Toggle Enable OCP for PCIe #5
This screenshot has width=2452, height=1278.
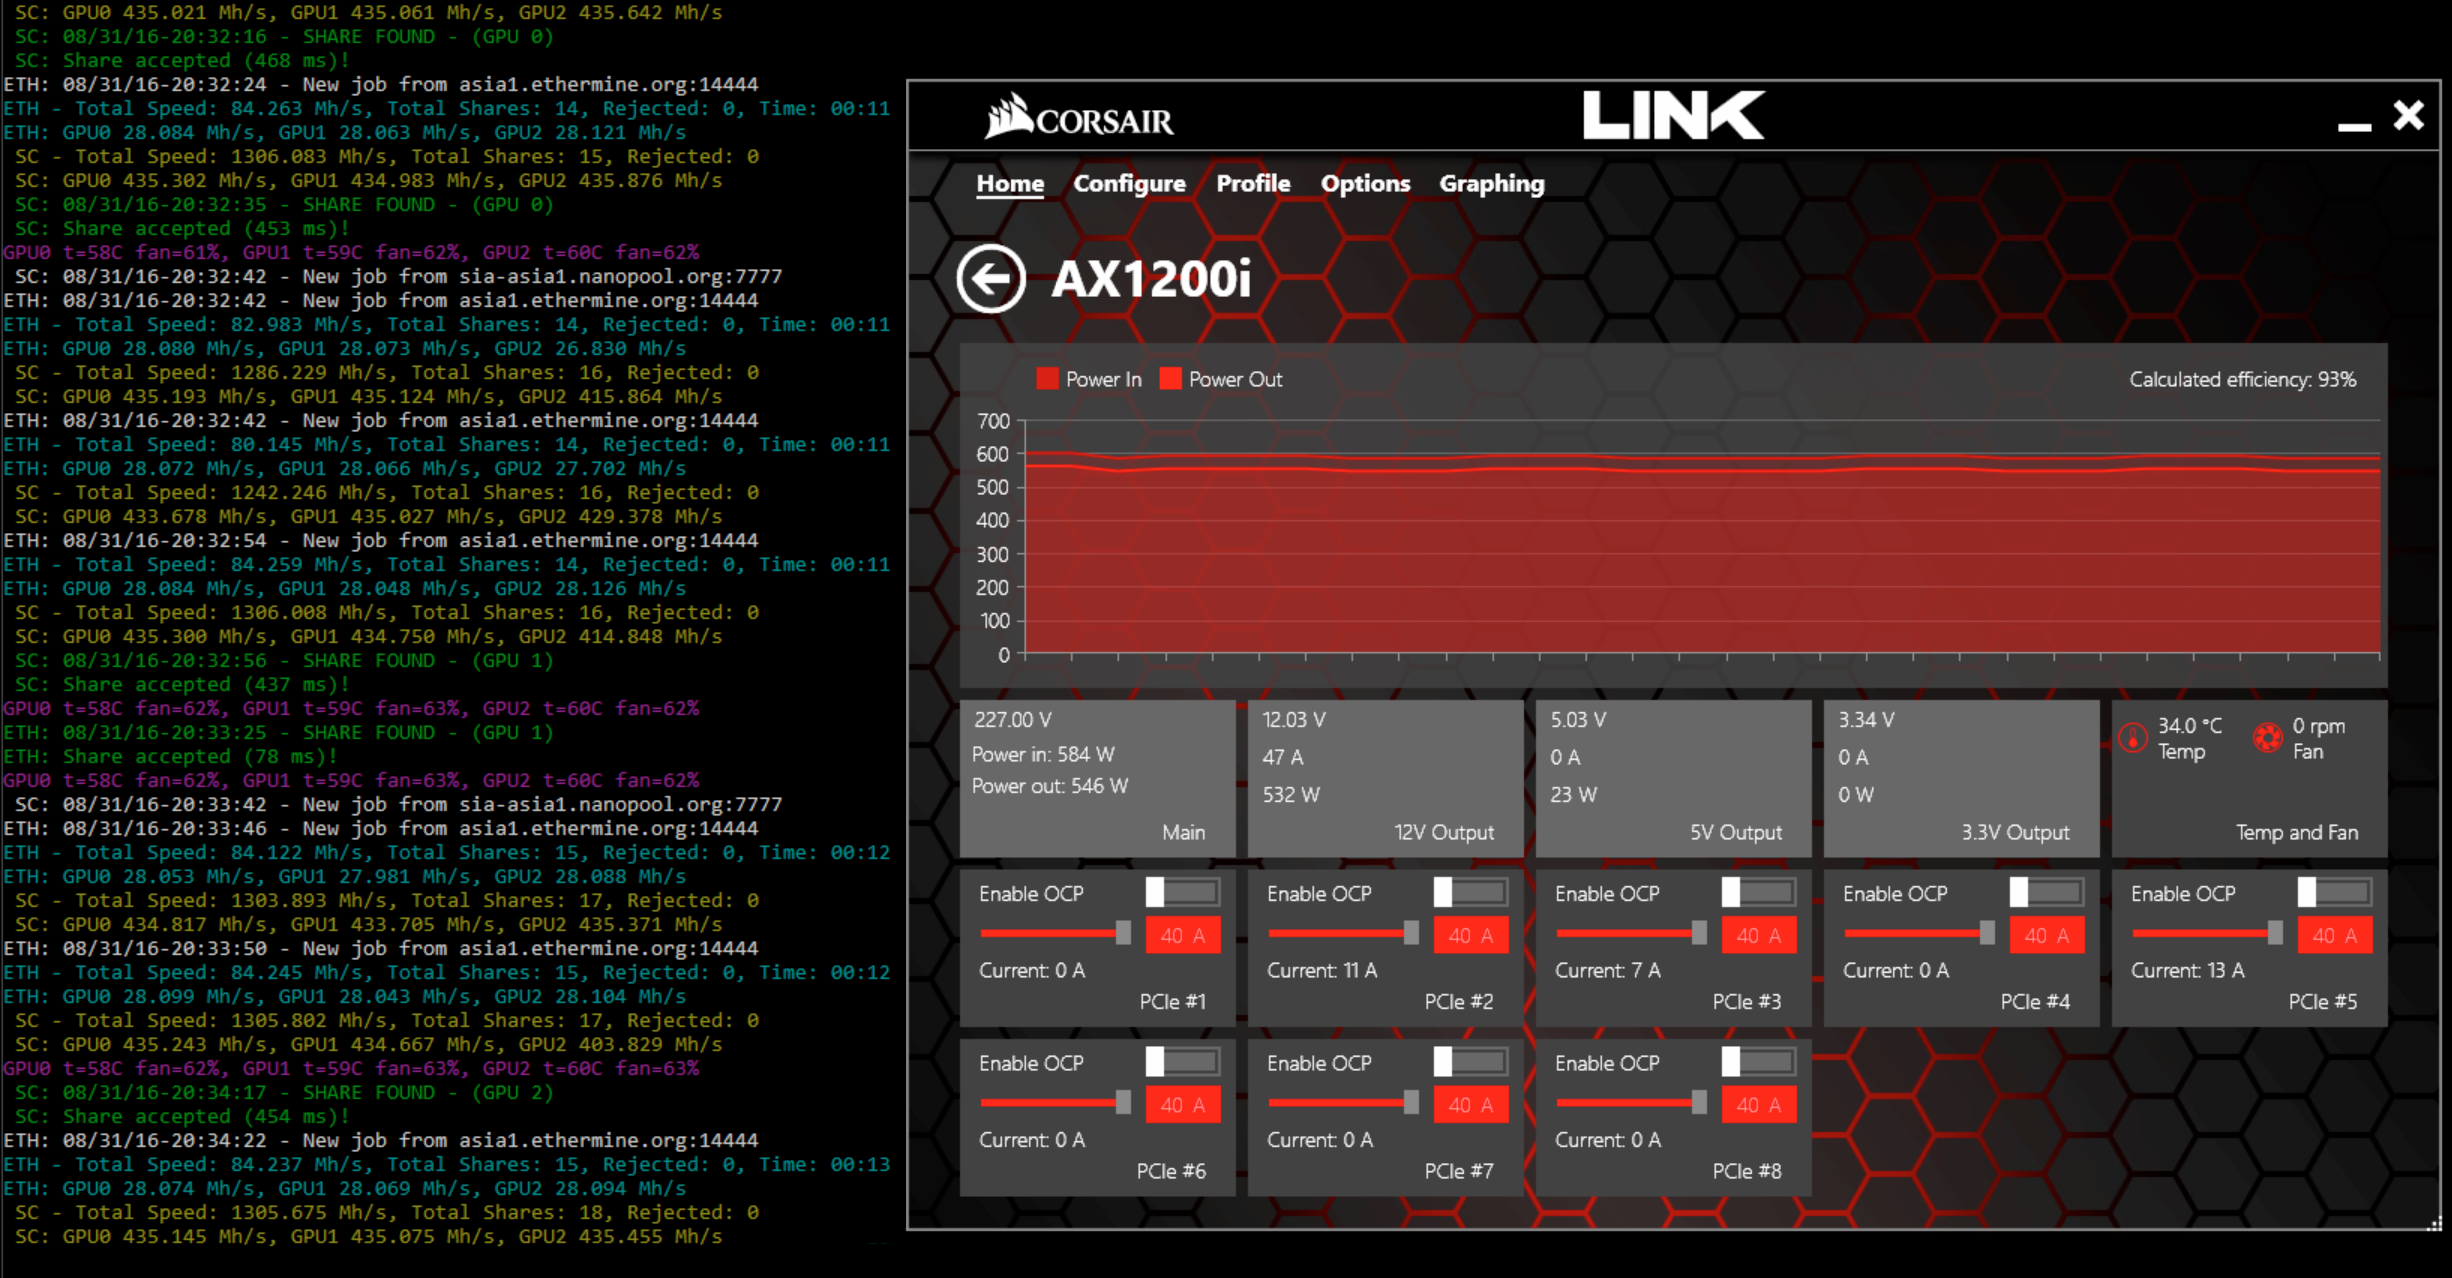click(x=2335, y=891)
